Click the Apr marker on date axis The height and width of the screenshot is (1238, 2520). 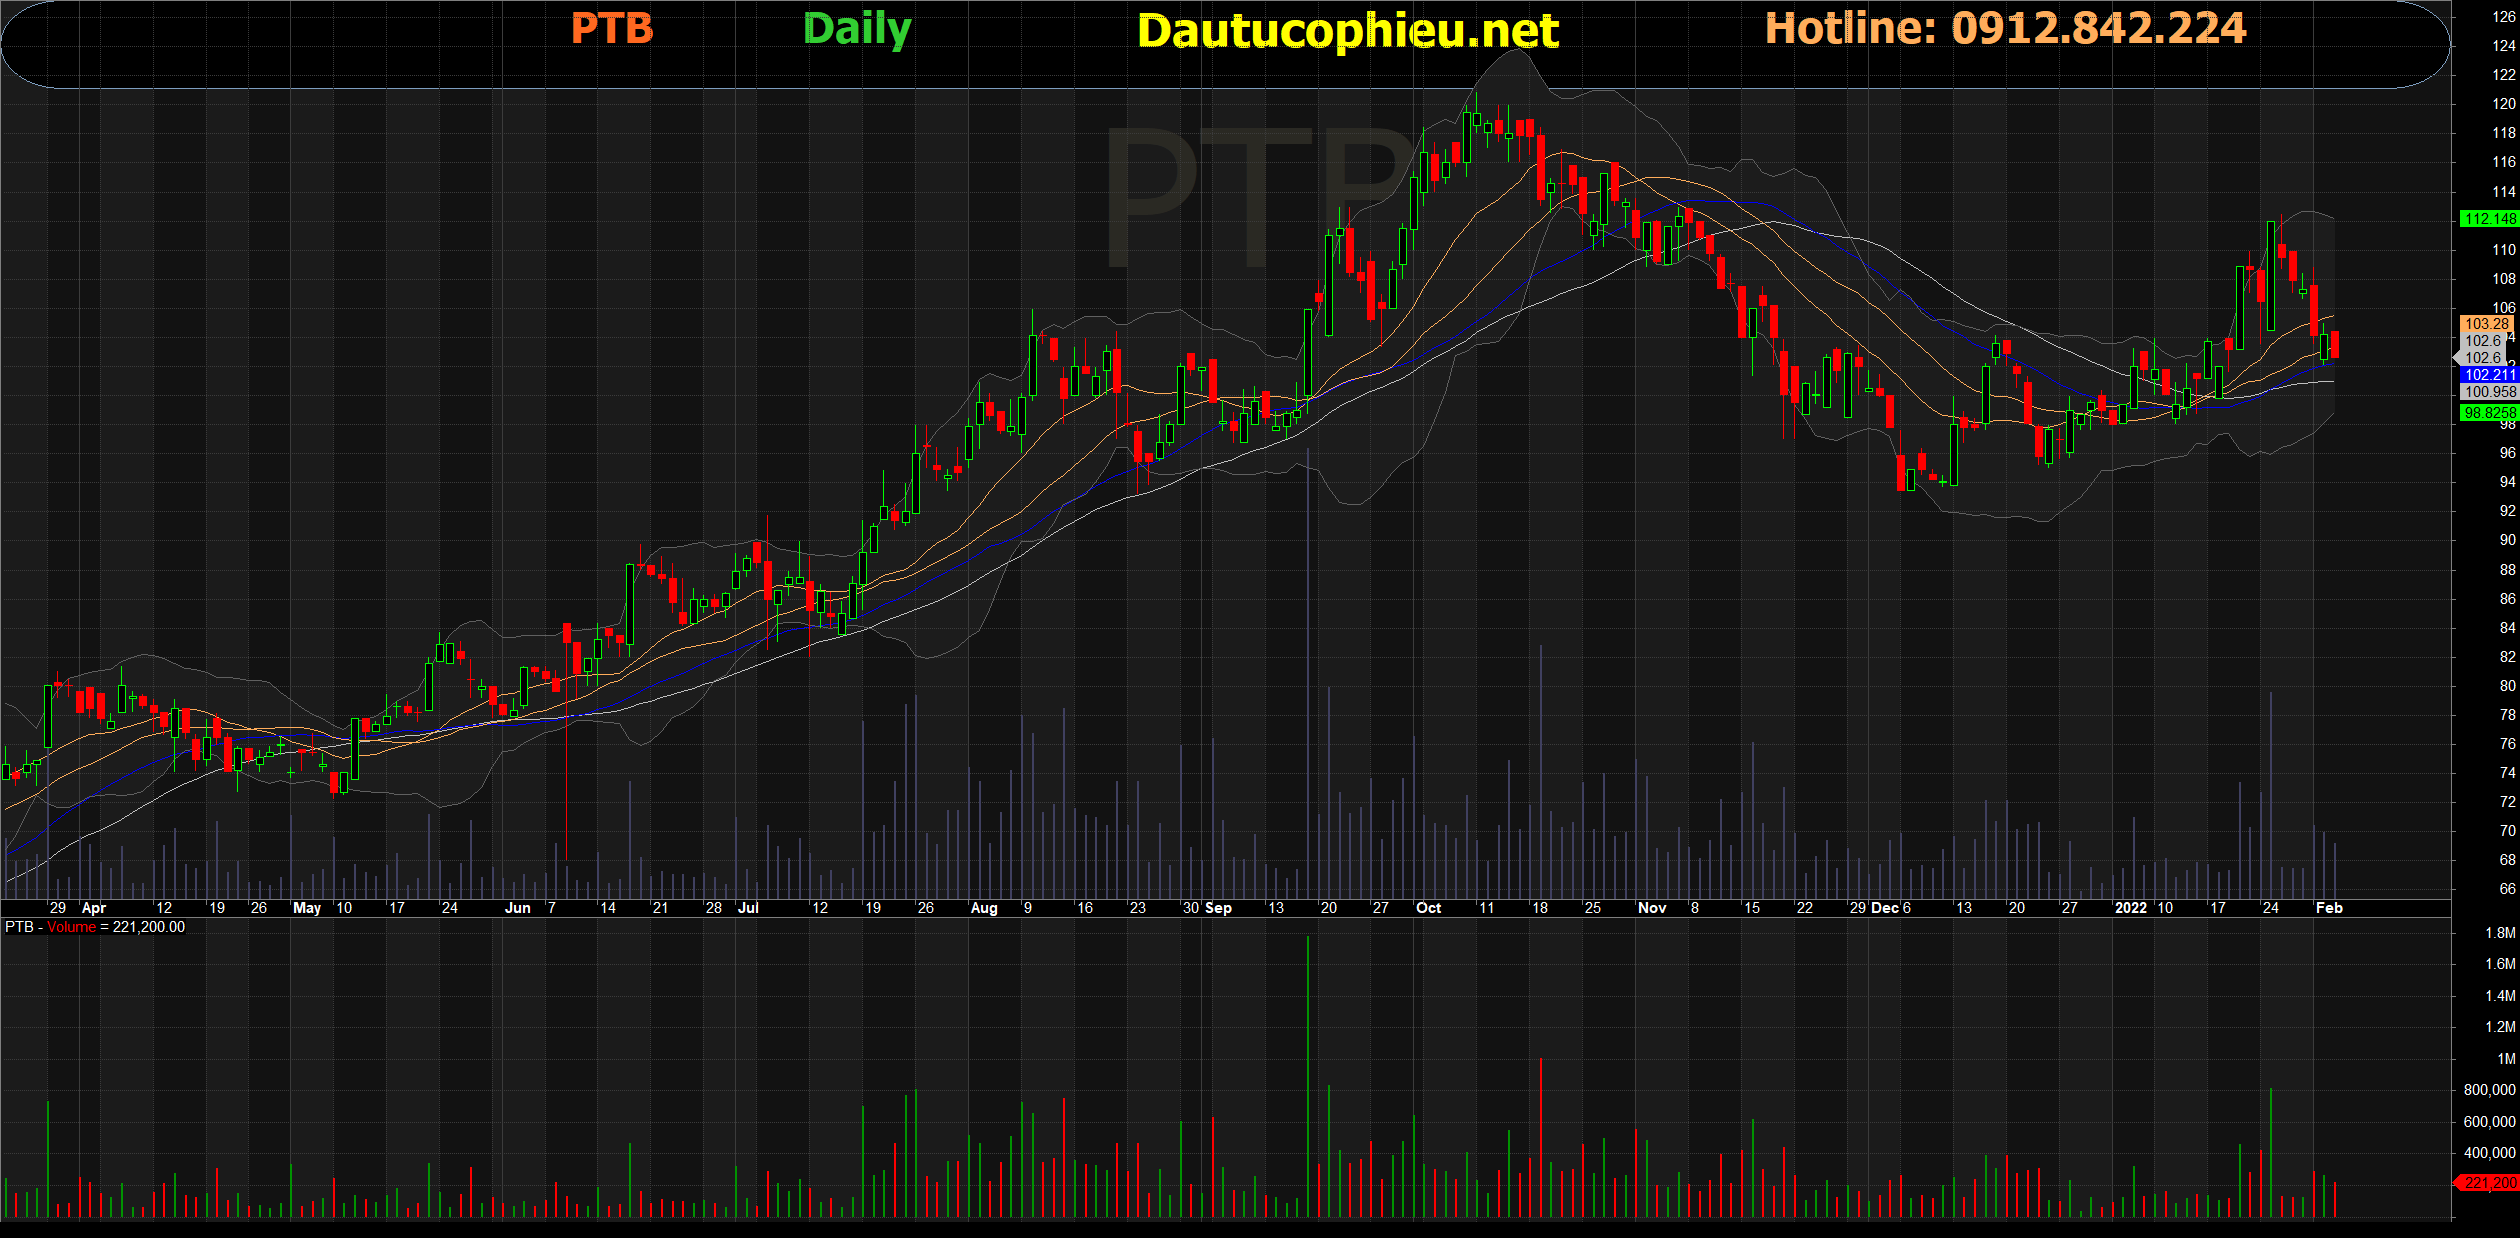pos(94,908)
